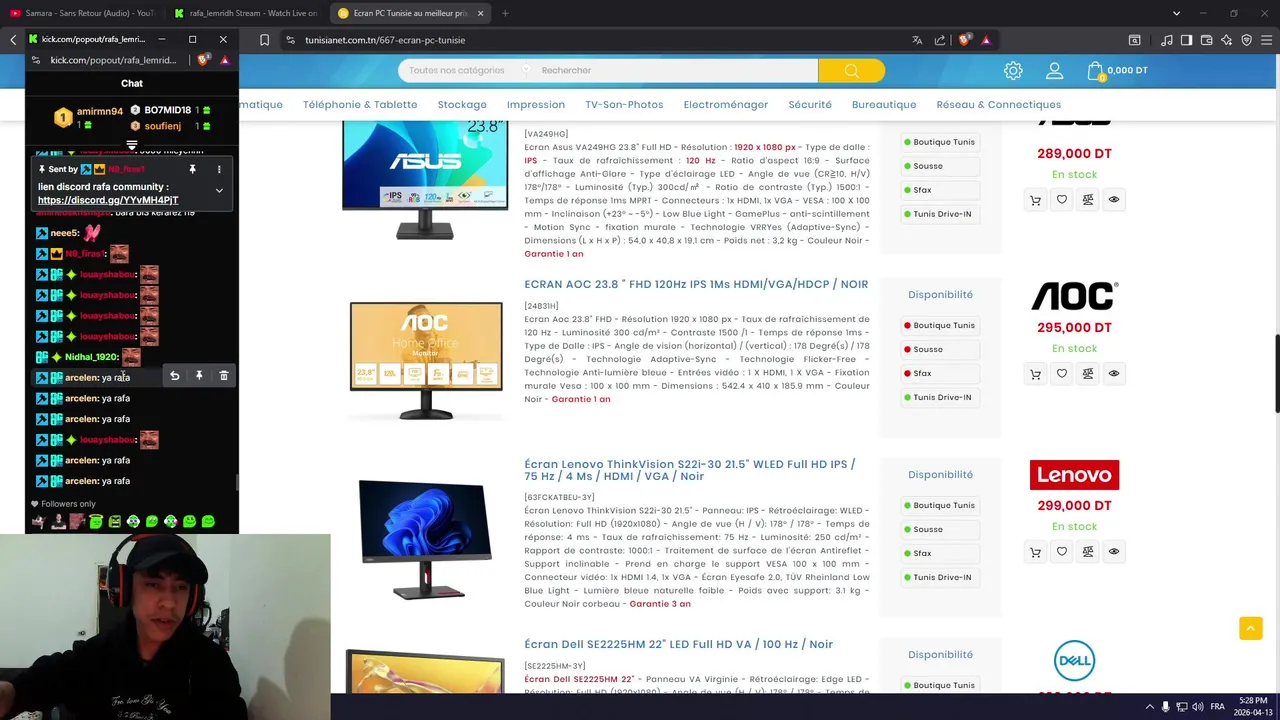Switch to the rafa_lemridh Stream tab
1280x720 pixels.
click(246, 13)
